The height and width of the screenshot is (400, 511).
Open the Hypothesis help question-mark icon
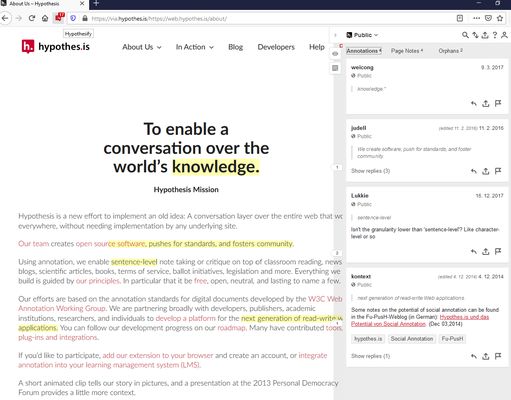(x=495, y=35)
